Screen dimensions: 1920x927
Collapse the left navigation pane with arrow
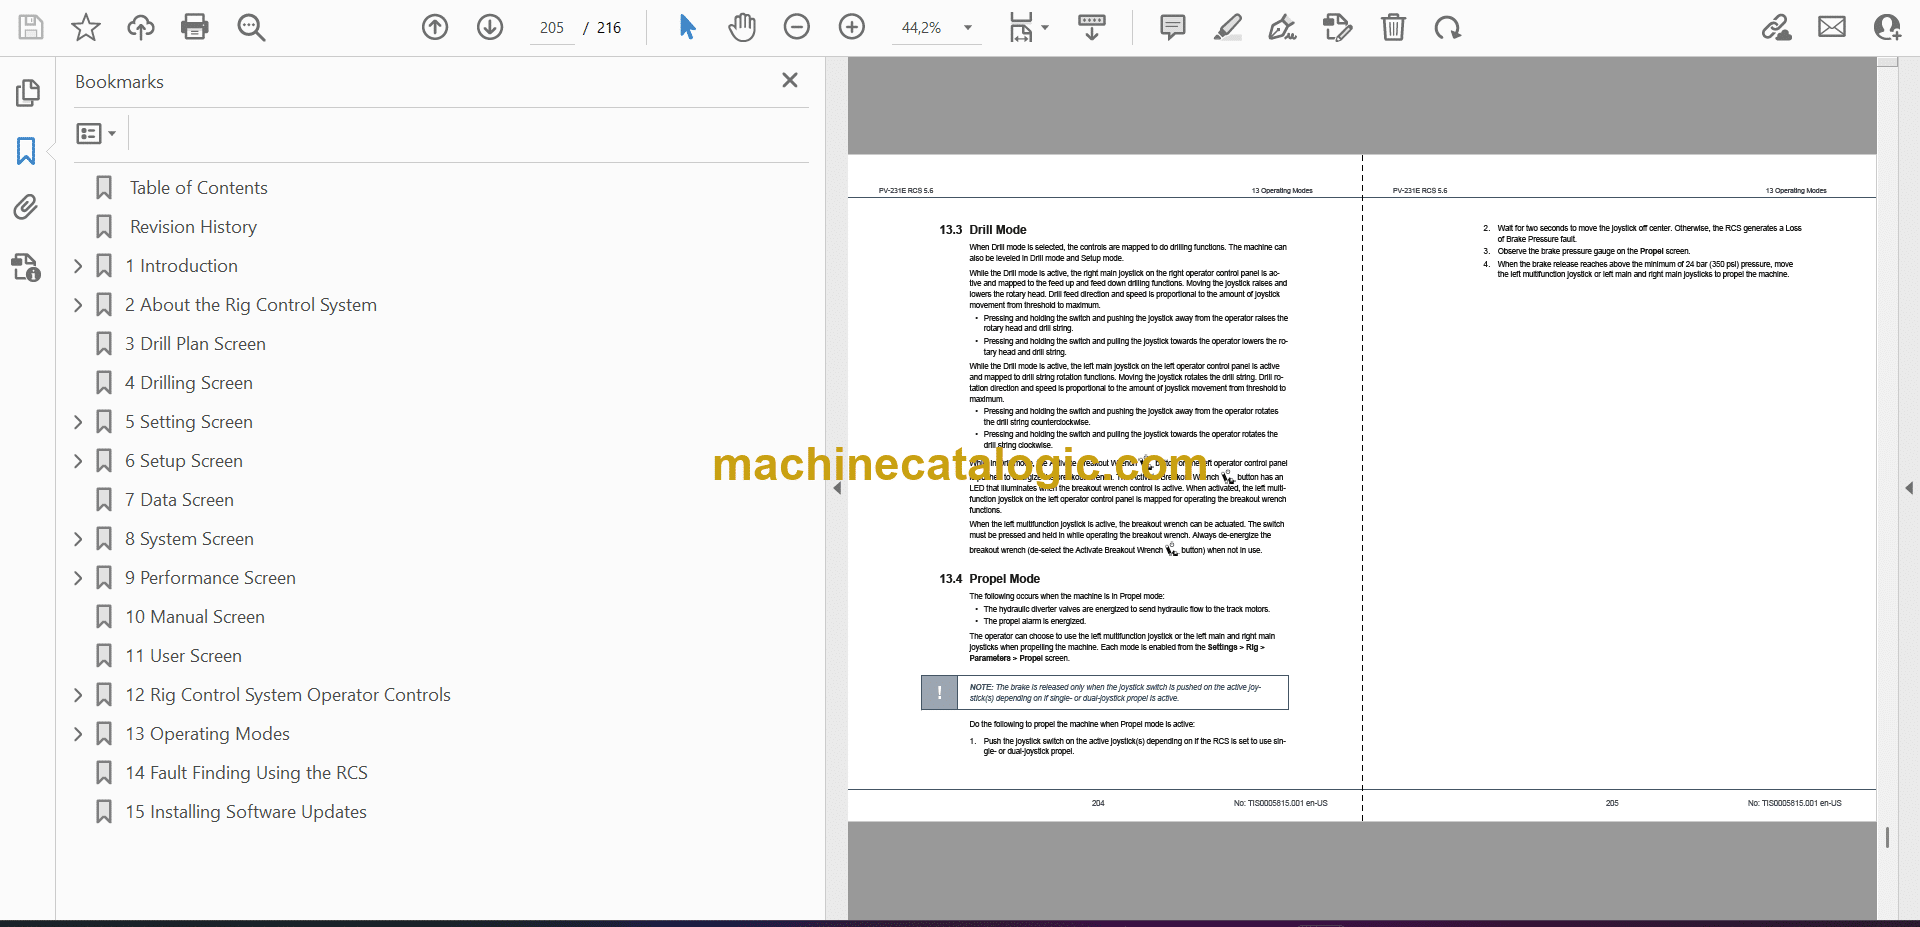[x=837, y=488]
